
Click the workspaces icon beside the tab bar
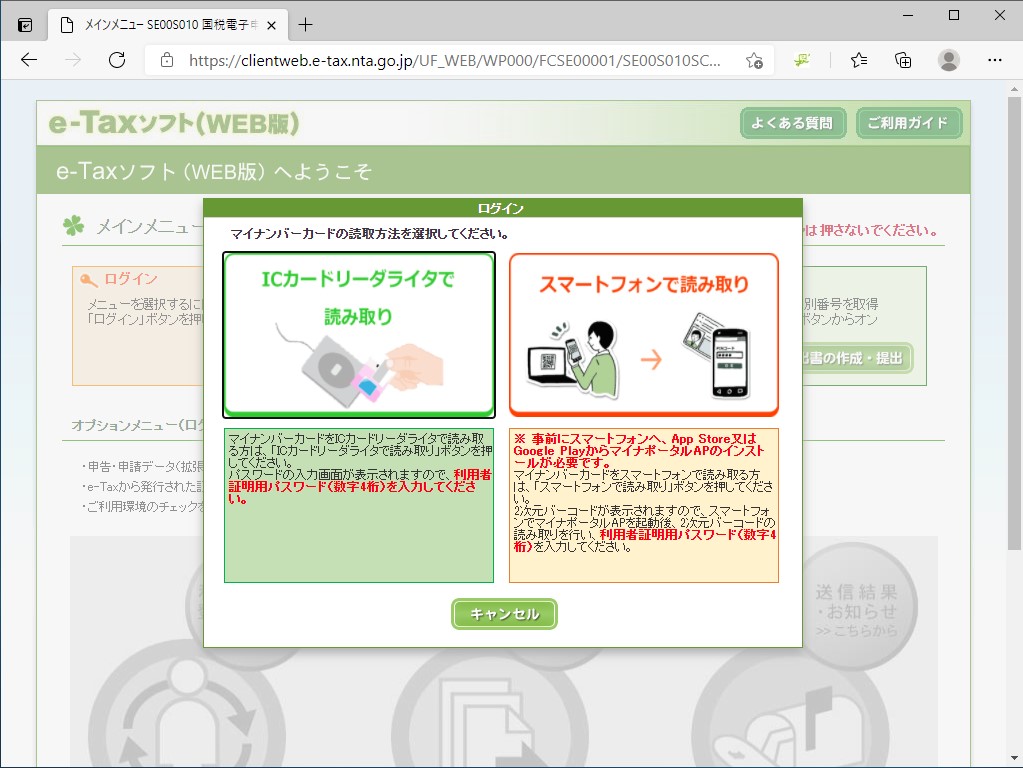click(22, 25)
